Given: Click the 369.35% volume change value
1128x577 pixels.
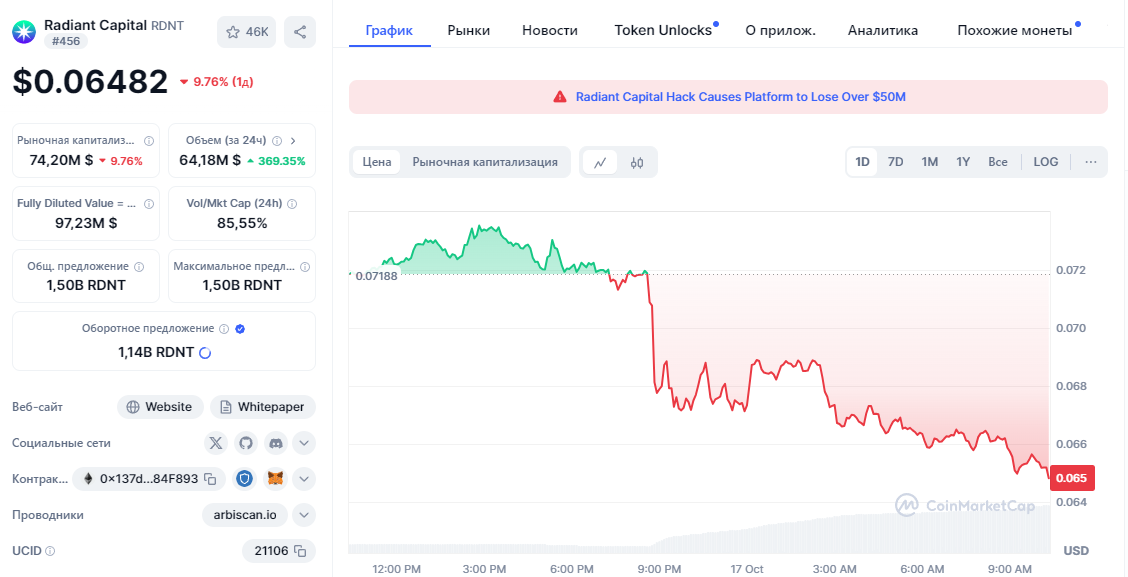Looking at the screenshot, I should (x=276, y=161).
